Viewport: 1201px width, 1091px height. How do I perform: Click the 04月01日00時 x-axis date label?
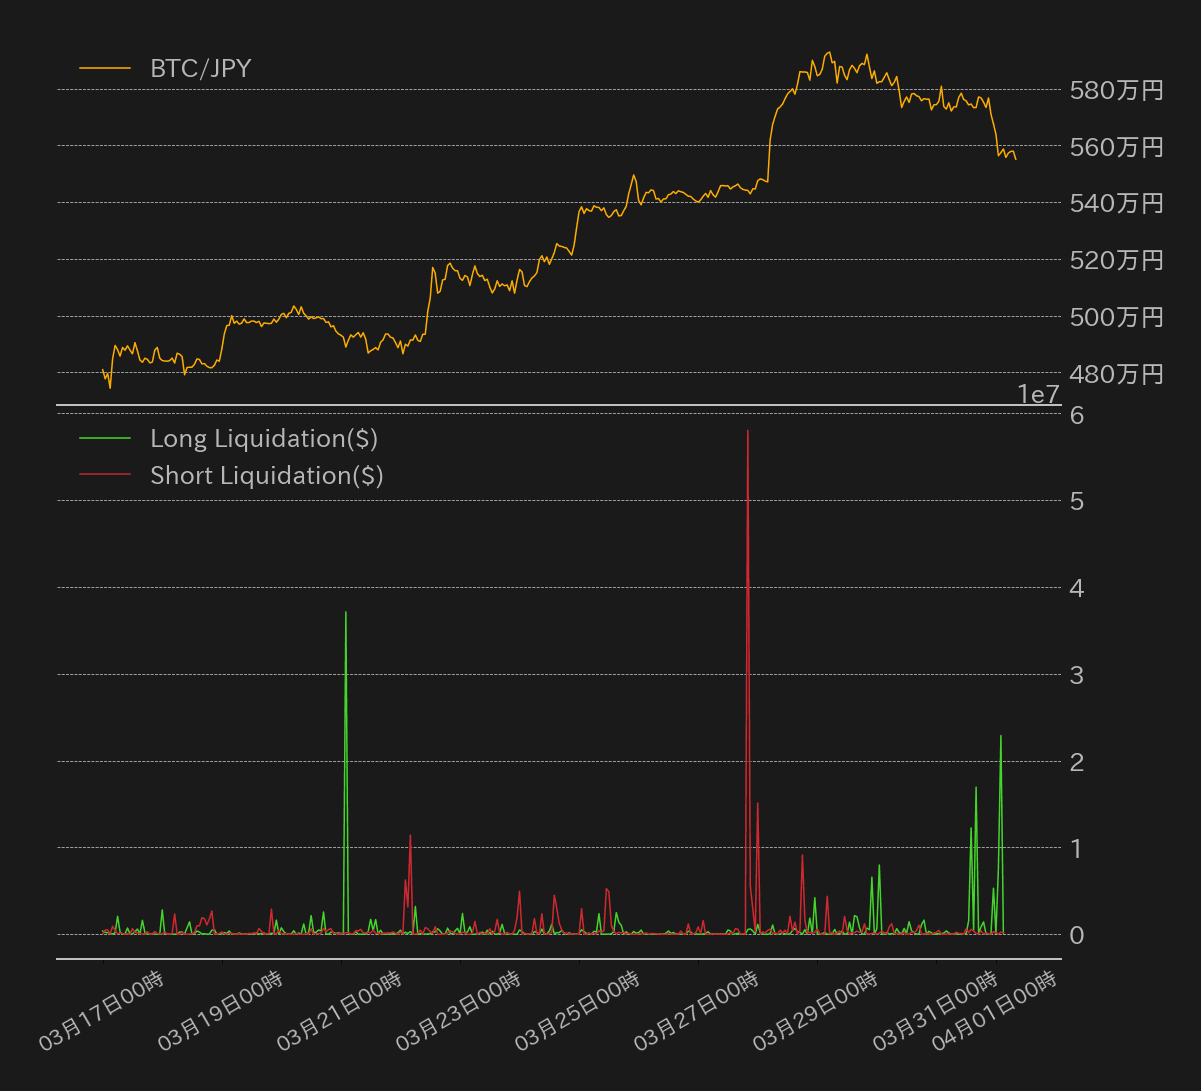pyautogui.click(x=994, y=1010)
